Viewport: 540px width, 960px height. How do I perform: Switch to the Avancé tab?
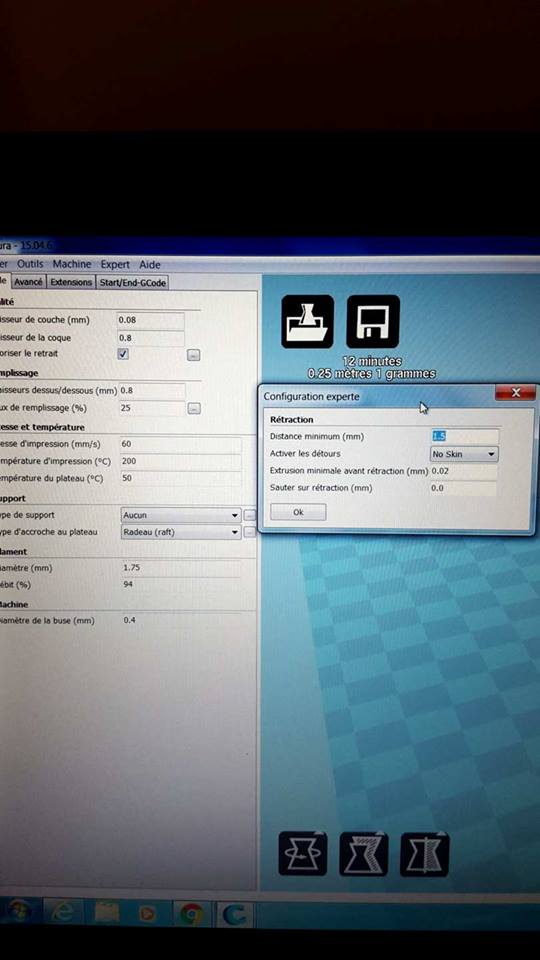click(29, 282)
